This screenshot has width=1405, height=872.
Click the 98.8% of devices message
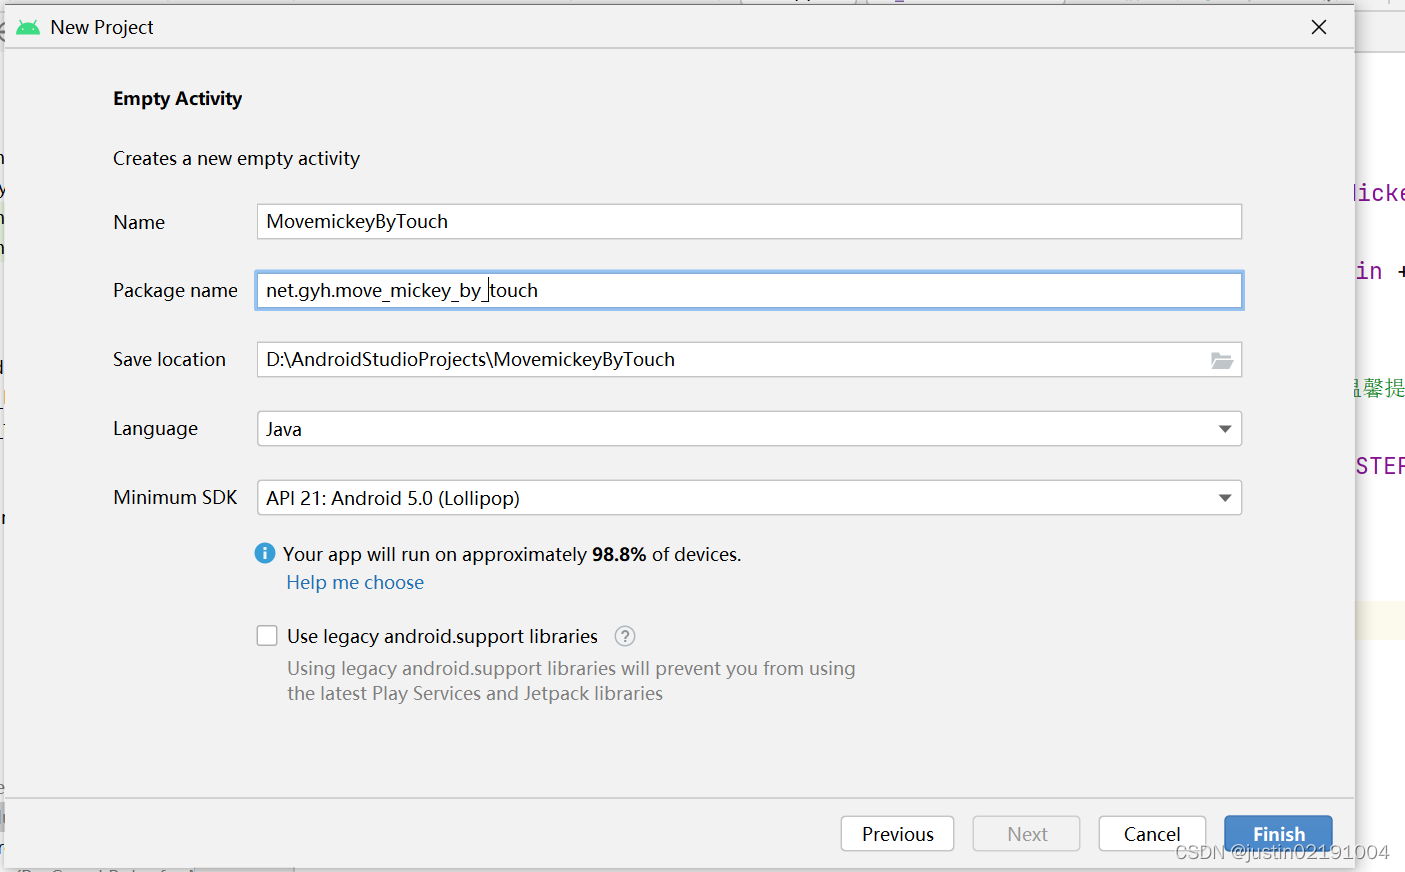coord(512,554)
